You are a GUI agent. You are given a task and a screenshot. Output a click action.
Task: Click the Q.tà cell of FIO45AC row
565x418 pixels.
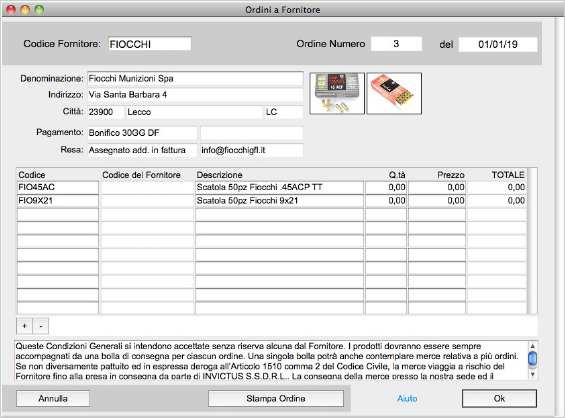(386, 187)
